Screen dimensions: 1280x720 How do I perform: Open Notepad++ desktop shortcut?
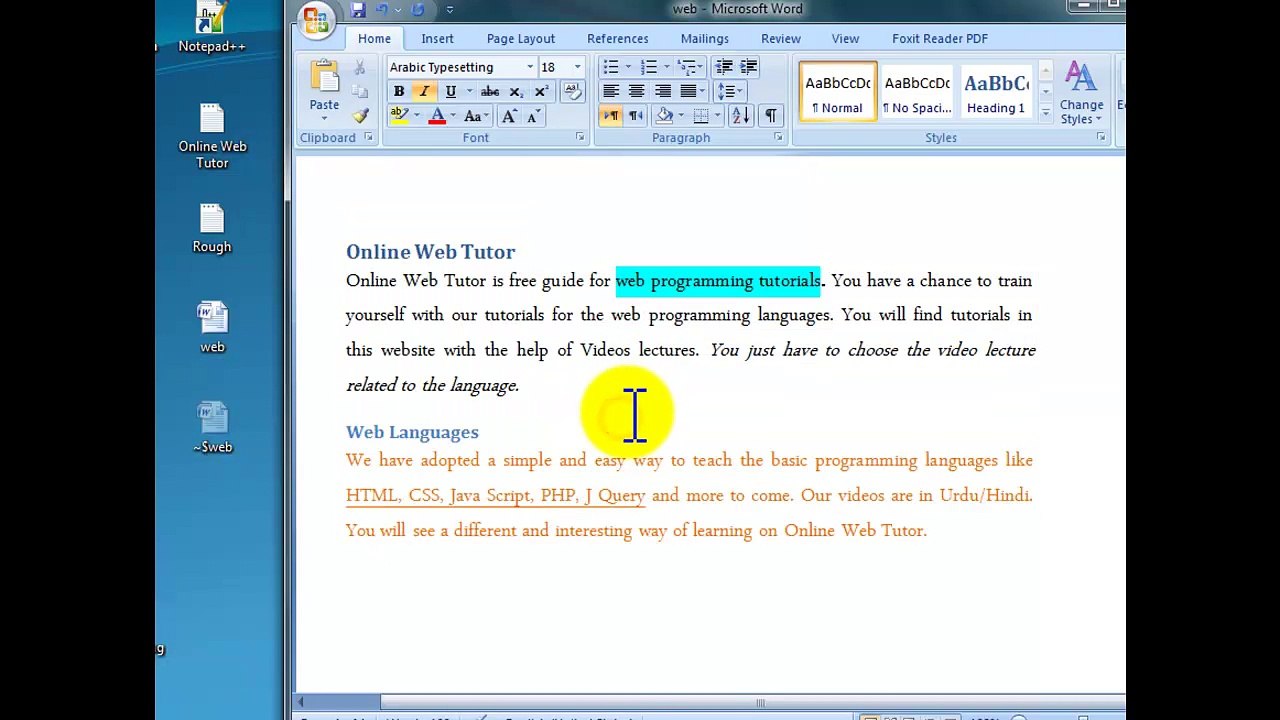pos(212,28)
